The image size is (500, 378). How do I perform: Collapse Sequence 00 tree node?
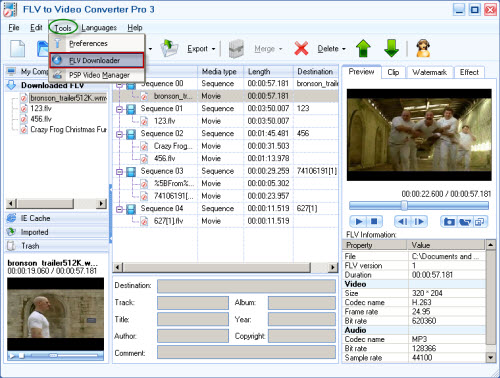click(x=119, y=85)
